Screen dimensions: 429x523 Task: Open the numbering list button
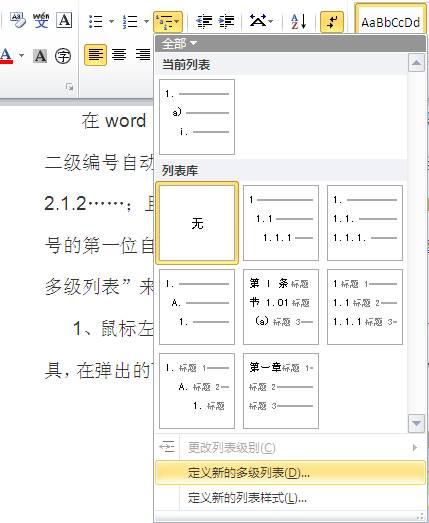point(130,22)
